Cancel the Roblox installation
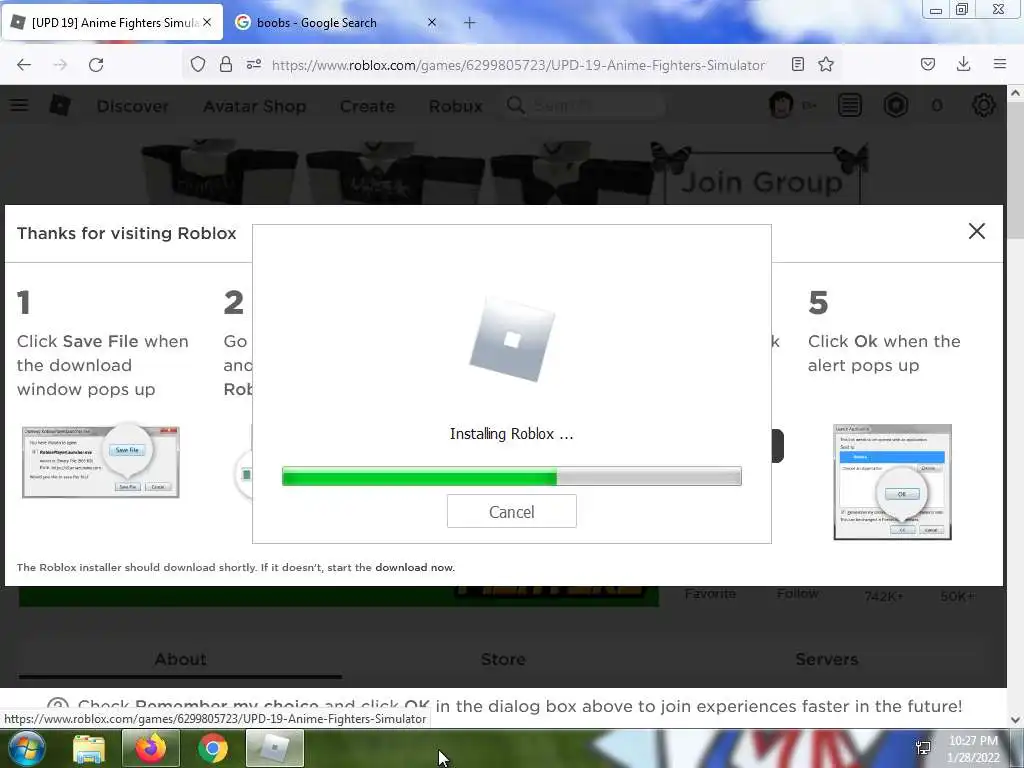This screenshot has width=1024, height=768. pos(511,511)
